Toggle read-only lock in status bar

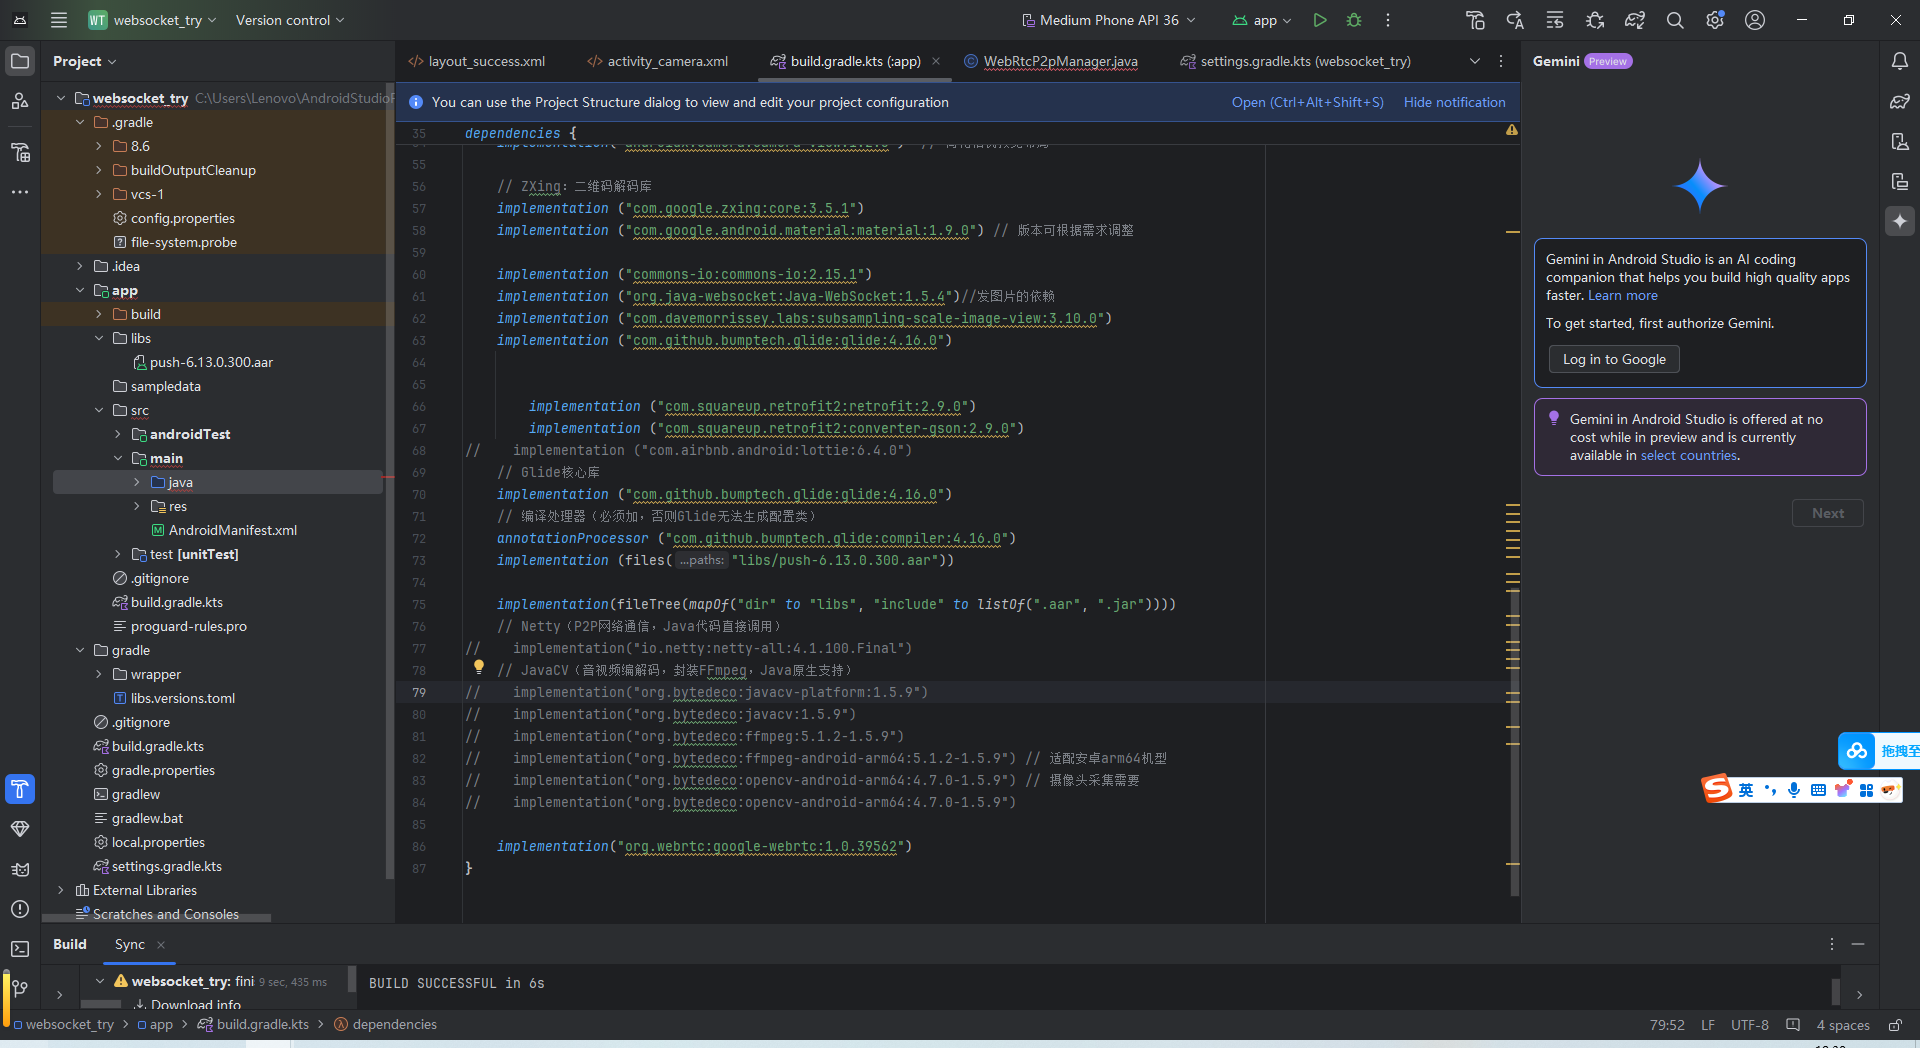click(x=1895, y=1025)
